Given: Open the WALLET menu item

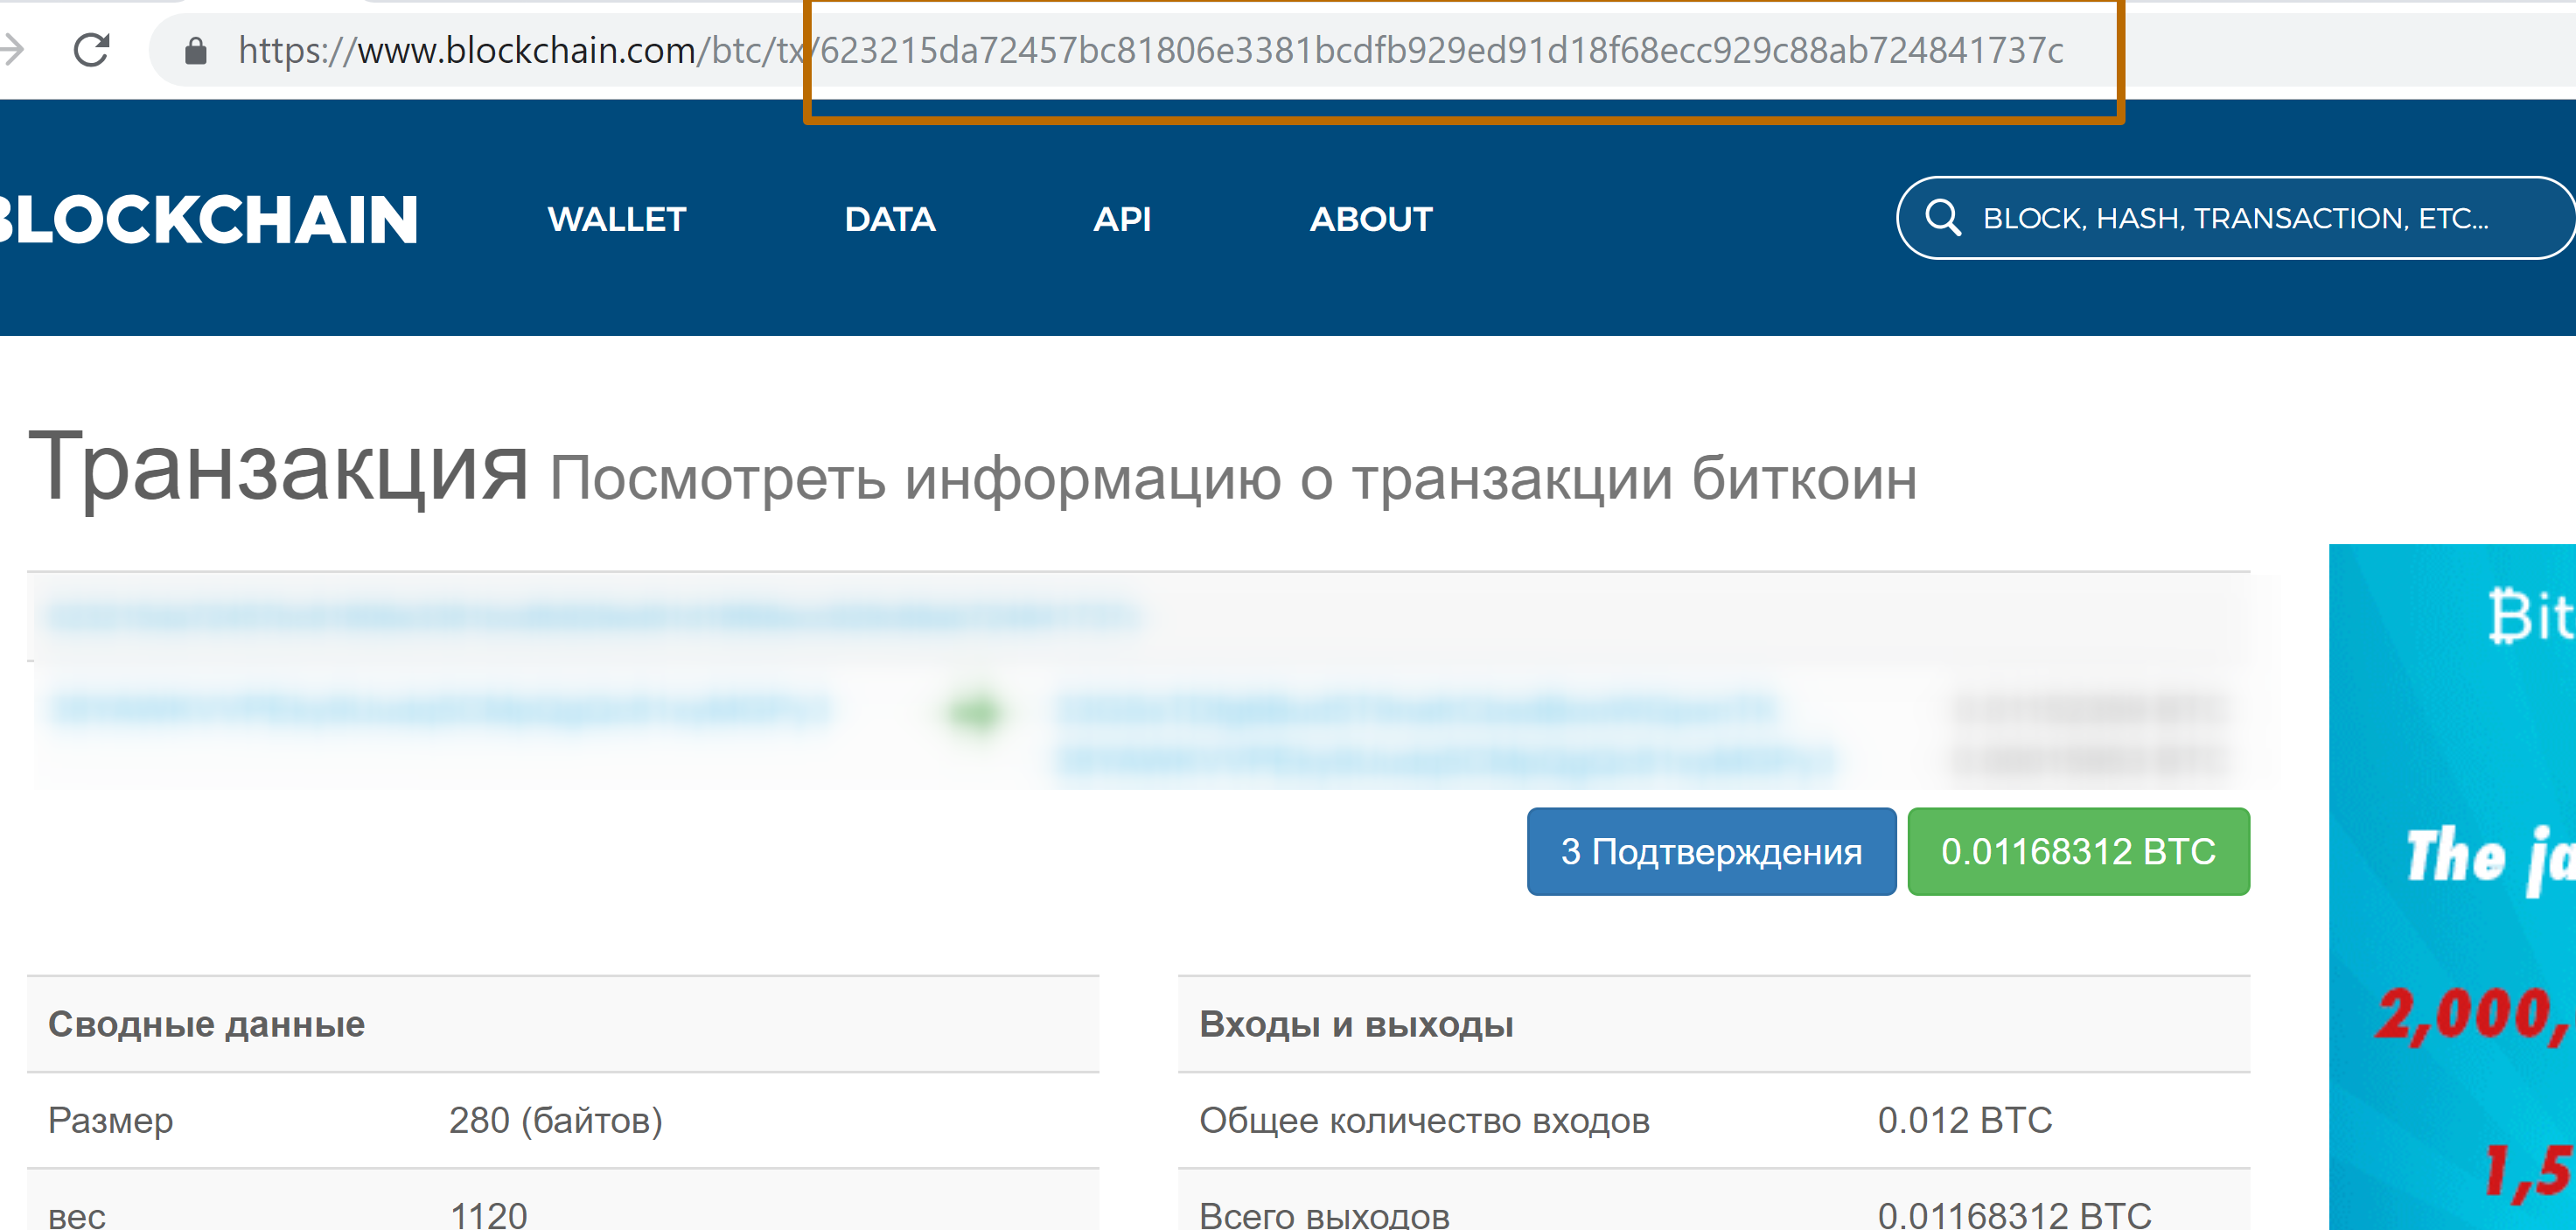Looking at the screenshot, I should 616,219.
